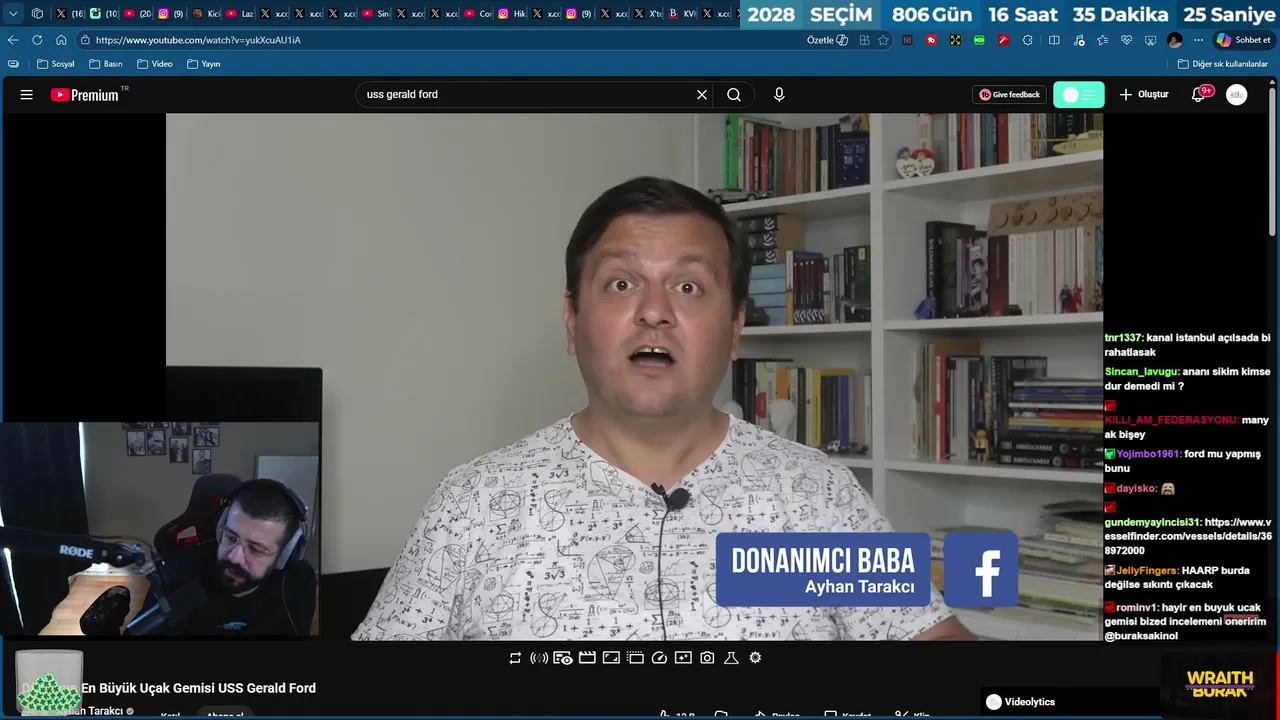Image resolution: width=1280 pixels, height=720 pixels.
Task: Switch to the X (16) tab
Action: tap(70, 14)
